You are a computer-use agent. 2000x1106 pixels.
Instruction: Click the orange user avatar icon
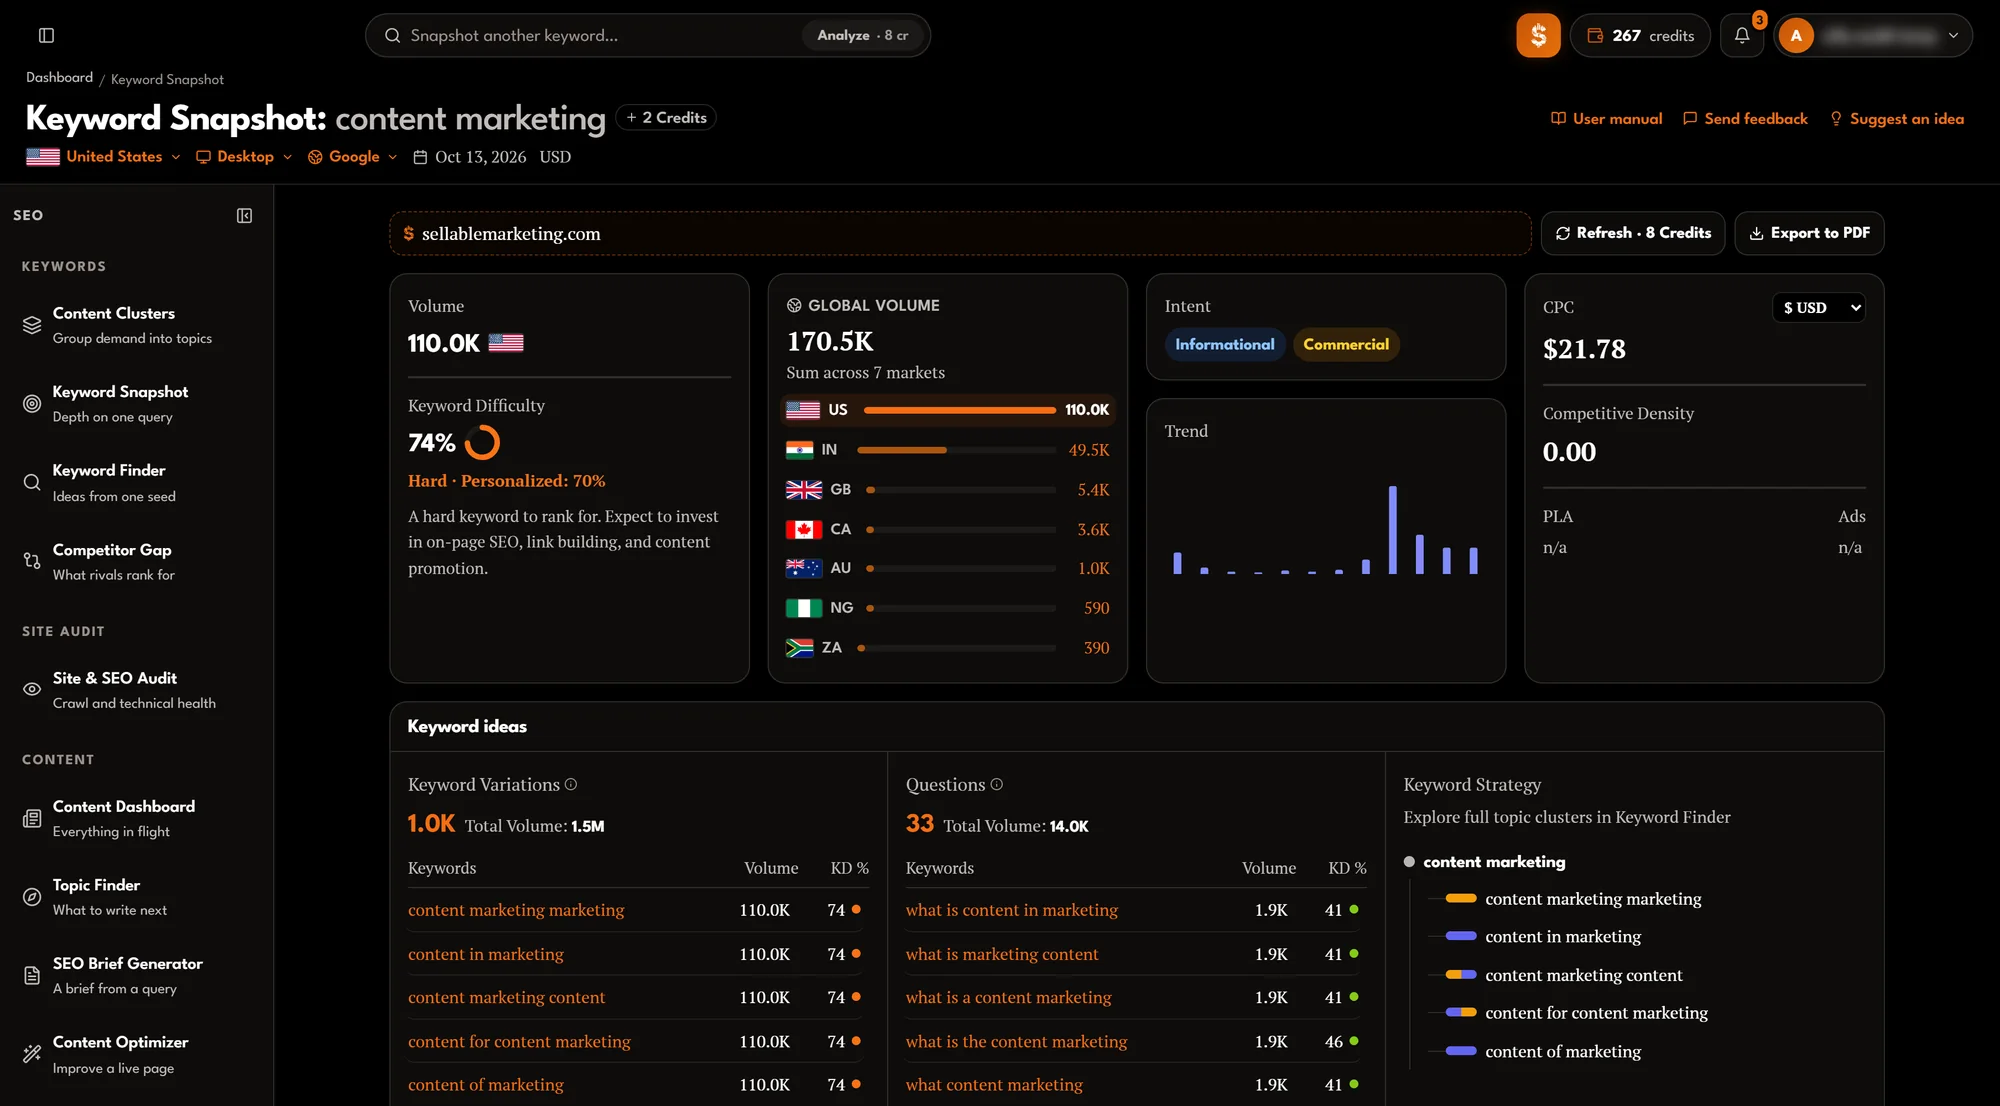click(x=1796, y=35)
